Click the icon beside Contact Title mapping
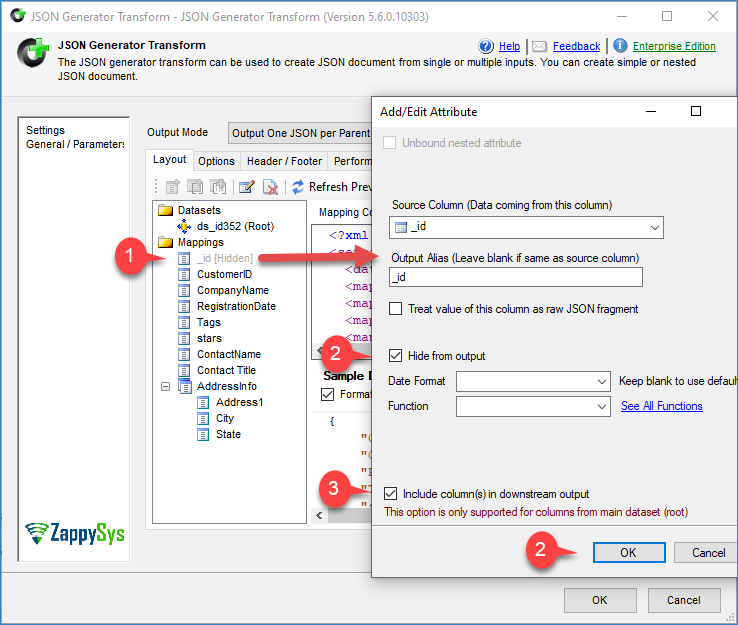 [184, 370]
